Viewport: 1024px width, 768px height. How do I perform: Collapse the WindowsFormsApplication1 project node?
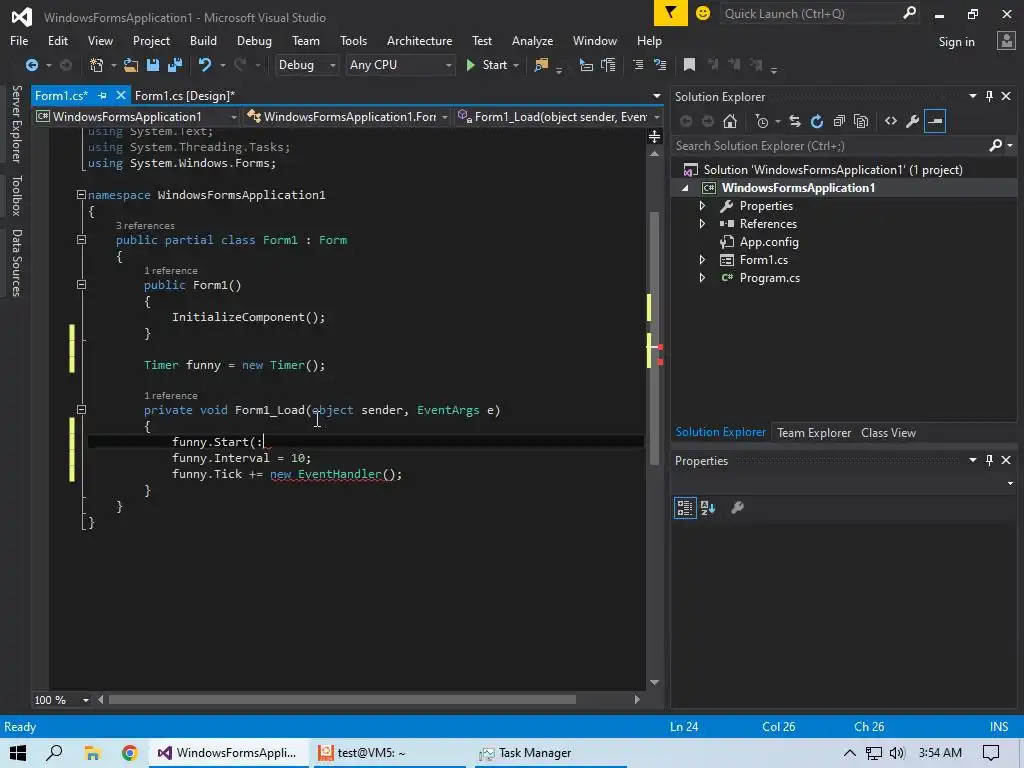(x=685, y=188)
